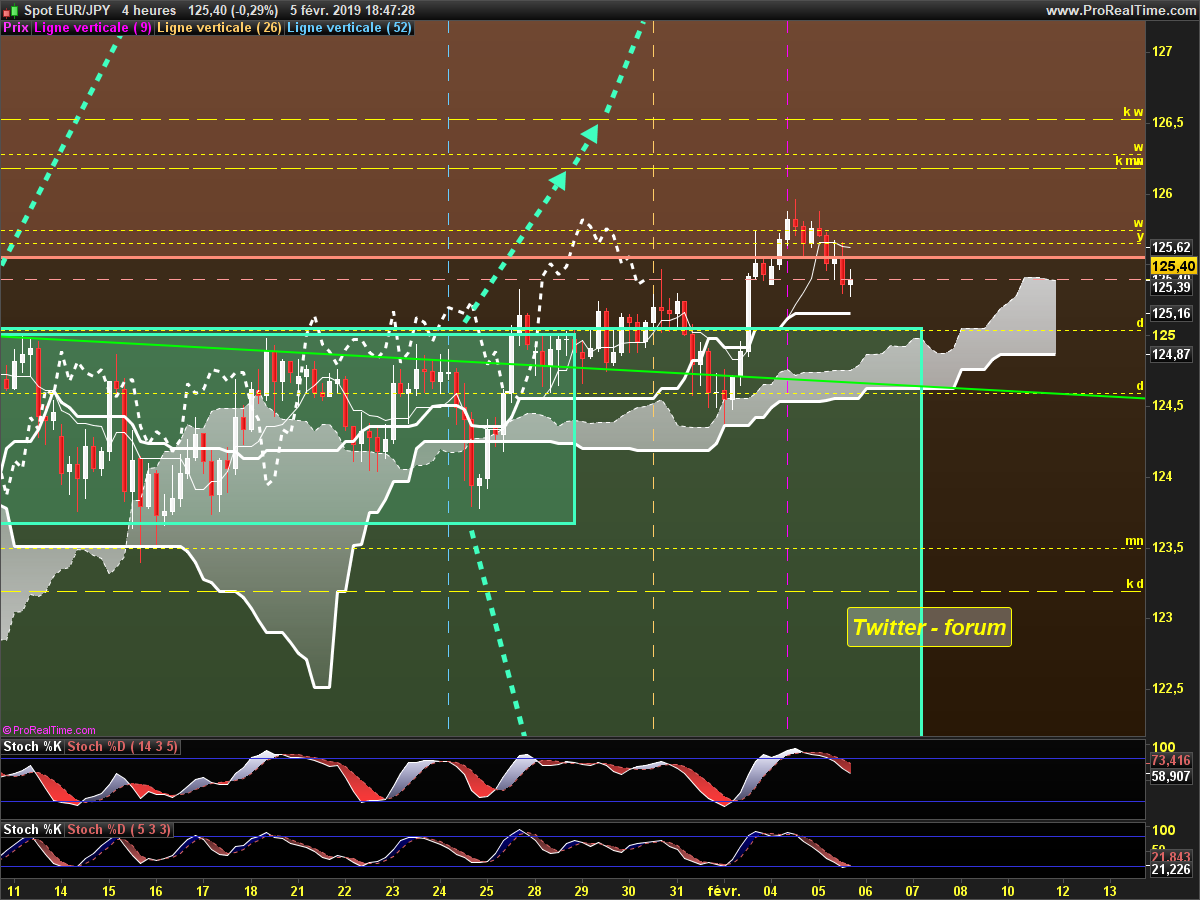Click the 73,416 stochastic value label
1200x900 pixels.
[x=1171, y=760]
